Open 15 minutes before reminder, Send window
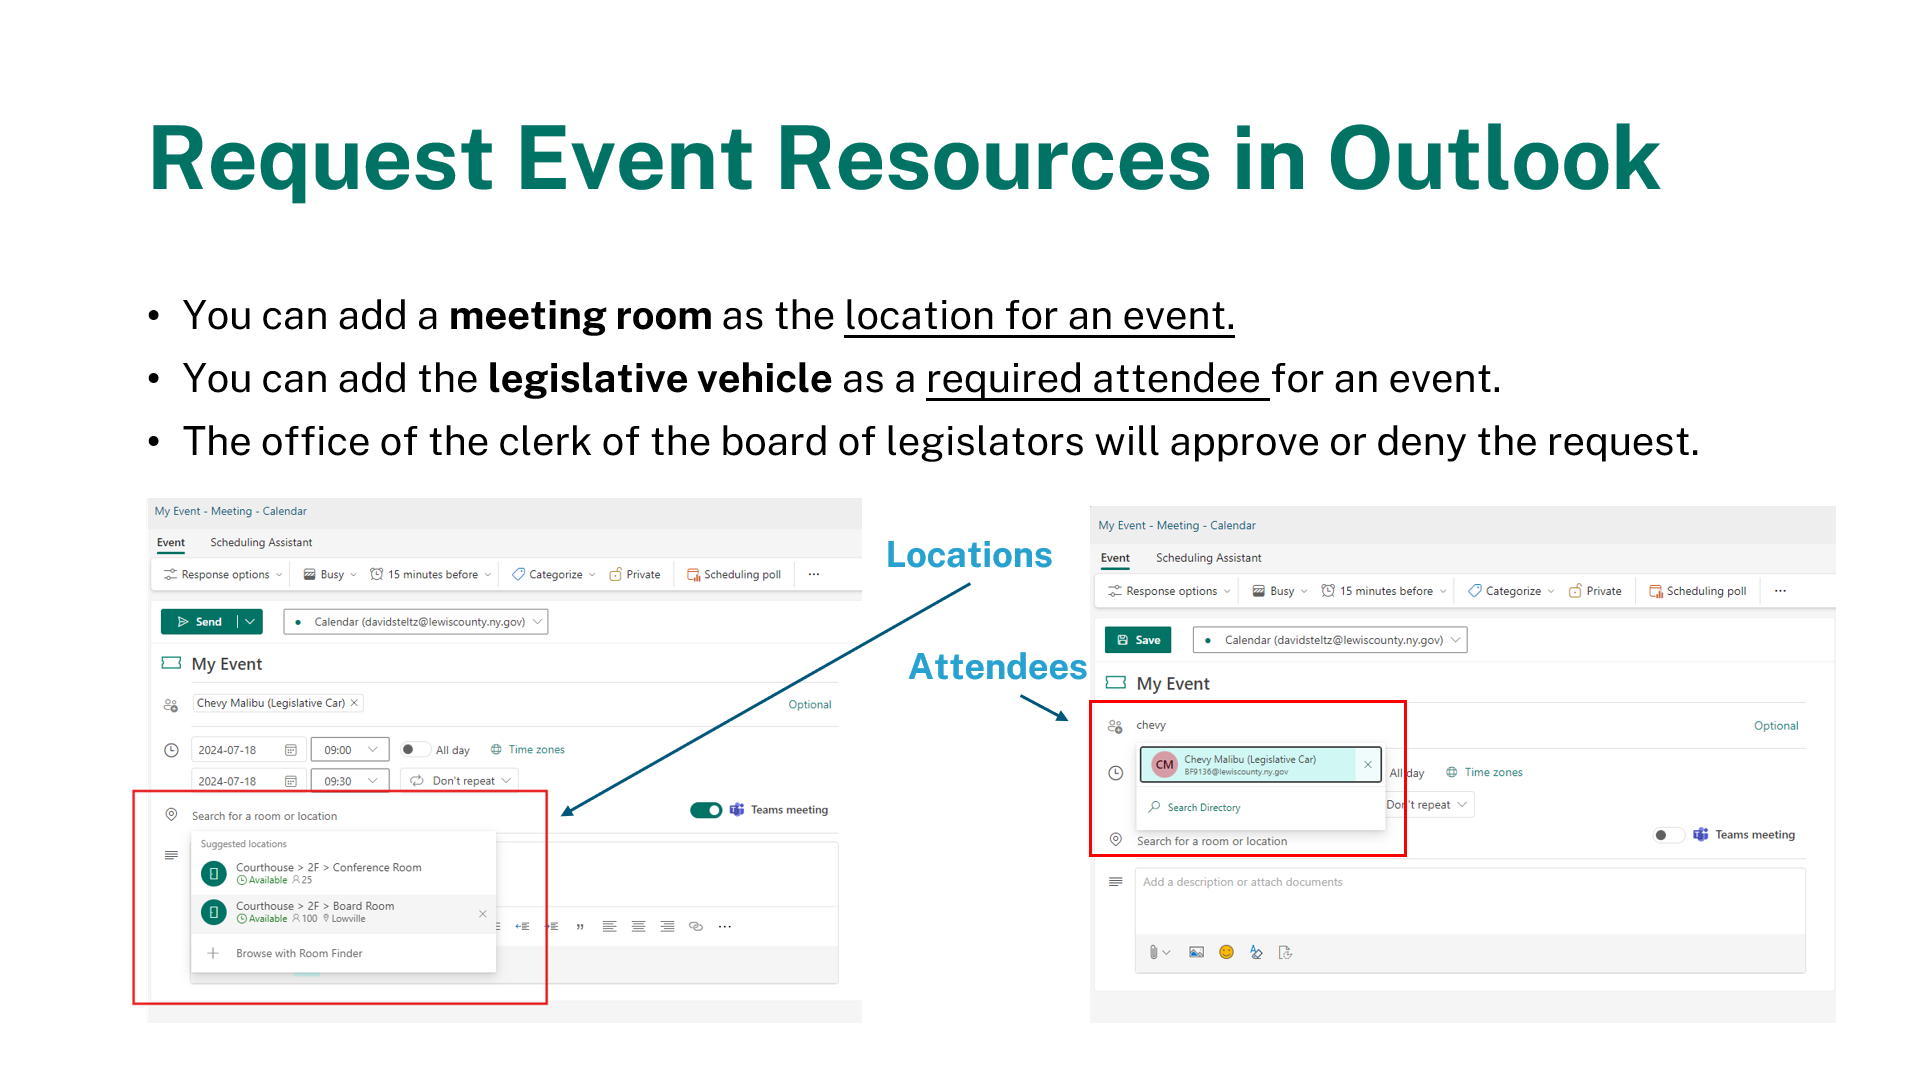Screen dimensions: 1916x1078 [x=430, y=574]
